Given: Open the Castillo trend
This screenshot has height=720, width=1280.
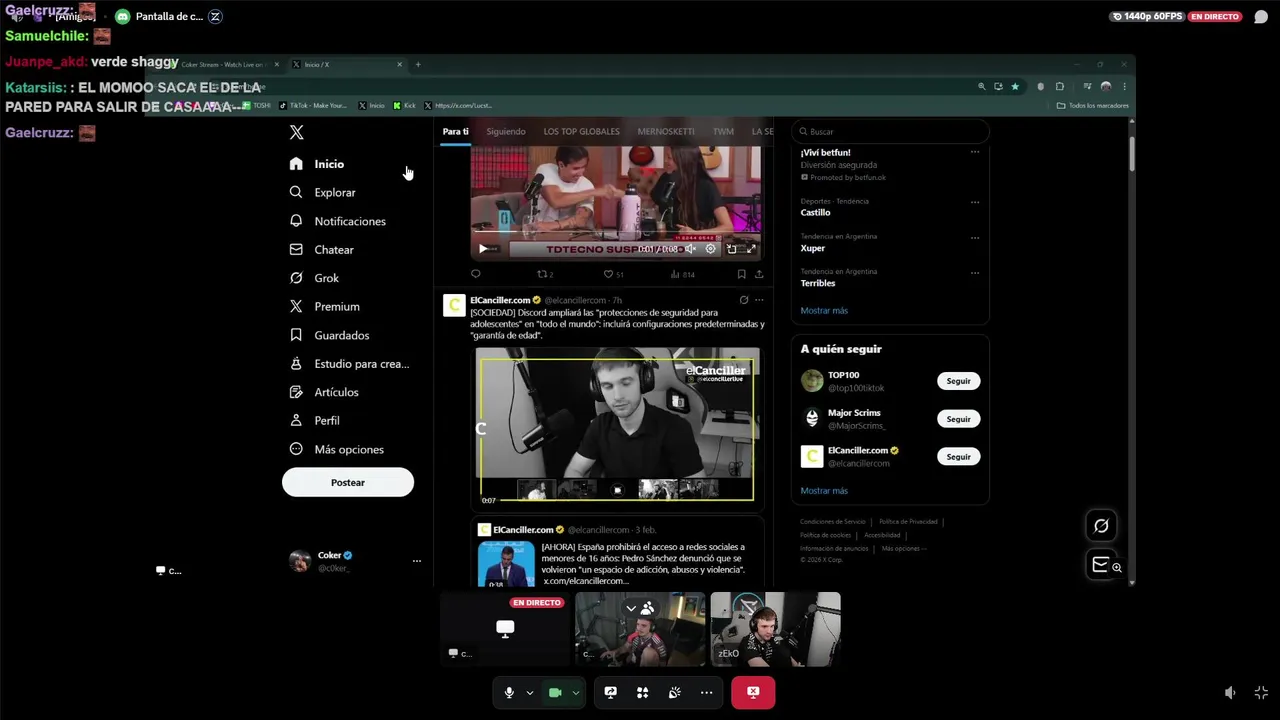Looking at the screenshot, I should point(816,212).
